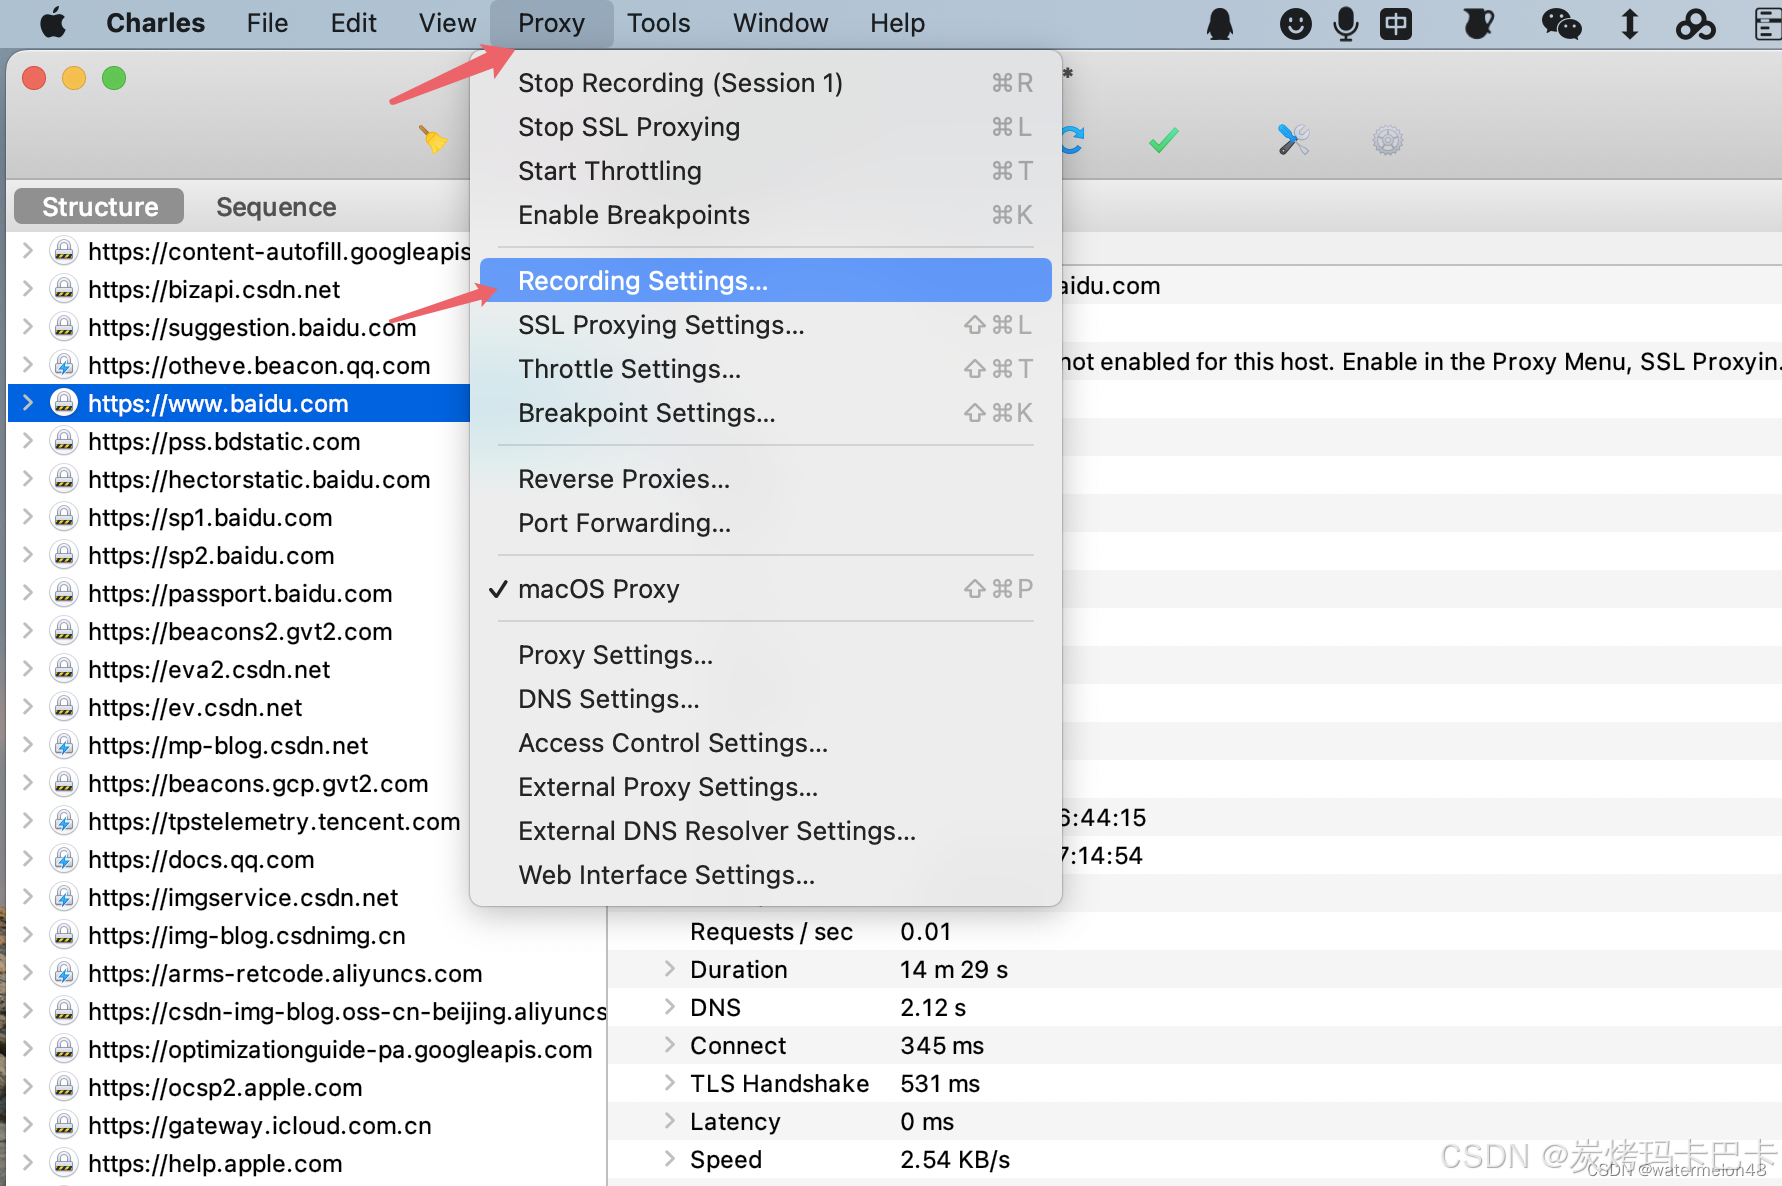Switch to the Sequence tab

tap(276, 207)
